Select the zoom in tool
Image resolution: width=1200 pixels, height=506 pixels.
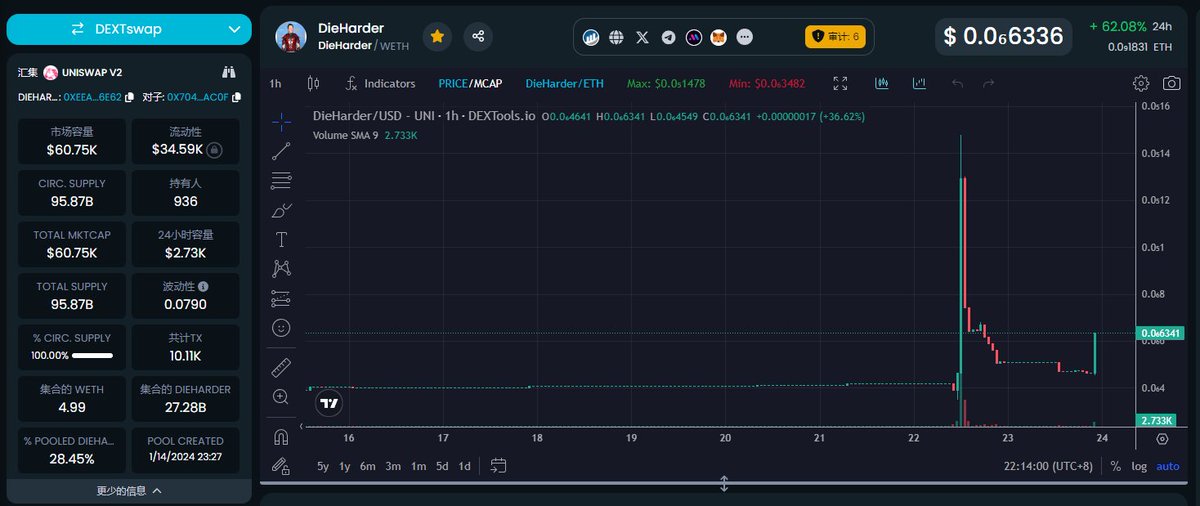coord(282,397)
